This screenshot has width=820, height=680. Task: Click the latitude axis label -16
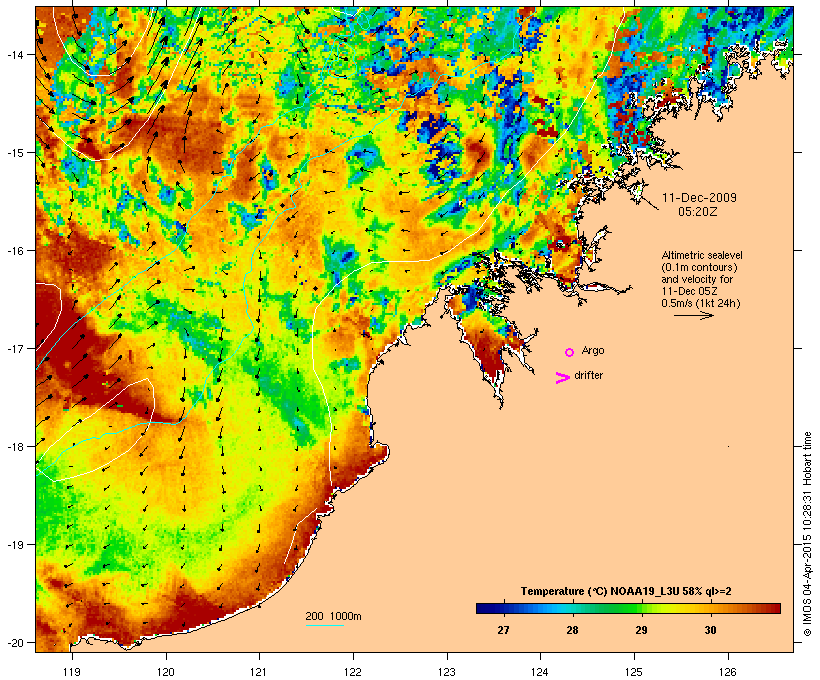[14, 251]
